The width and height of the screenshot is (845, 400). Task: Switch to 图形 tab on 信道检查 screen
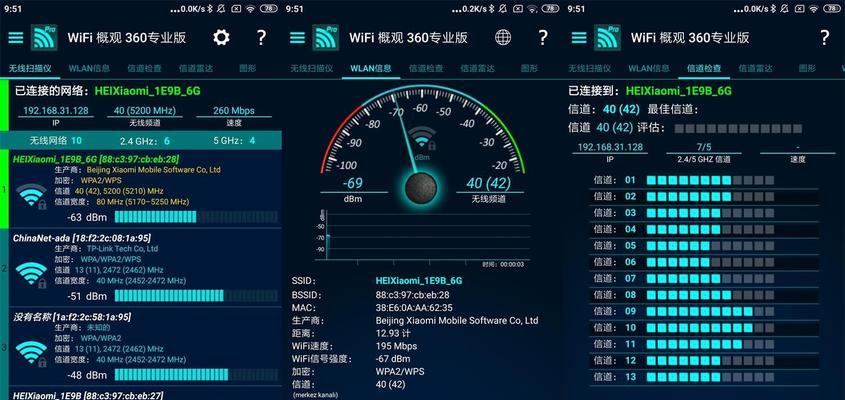(x=807, y=68)
